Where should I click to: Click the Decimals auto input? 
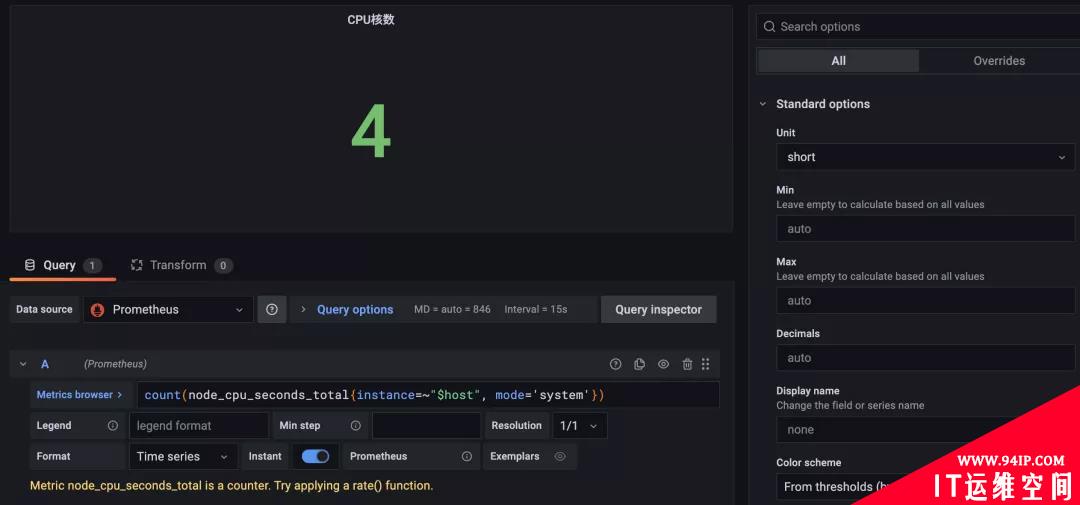(925, 358)
